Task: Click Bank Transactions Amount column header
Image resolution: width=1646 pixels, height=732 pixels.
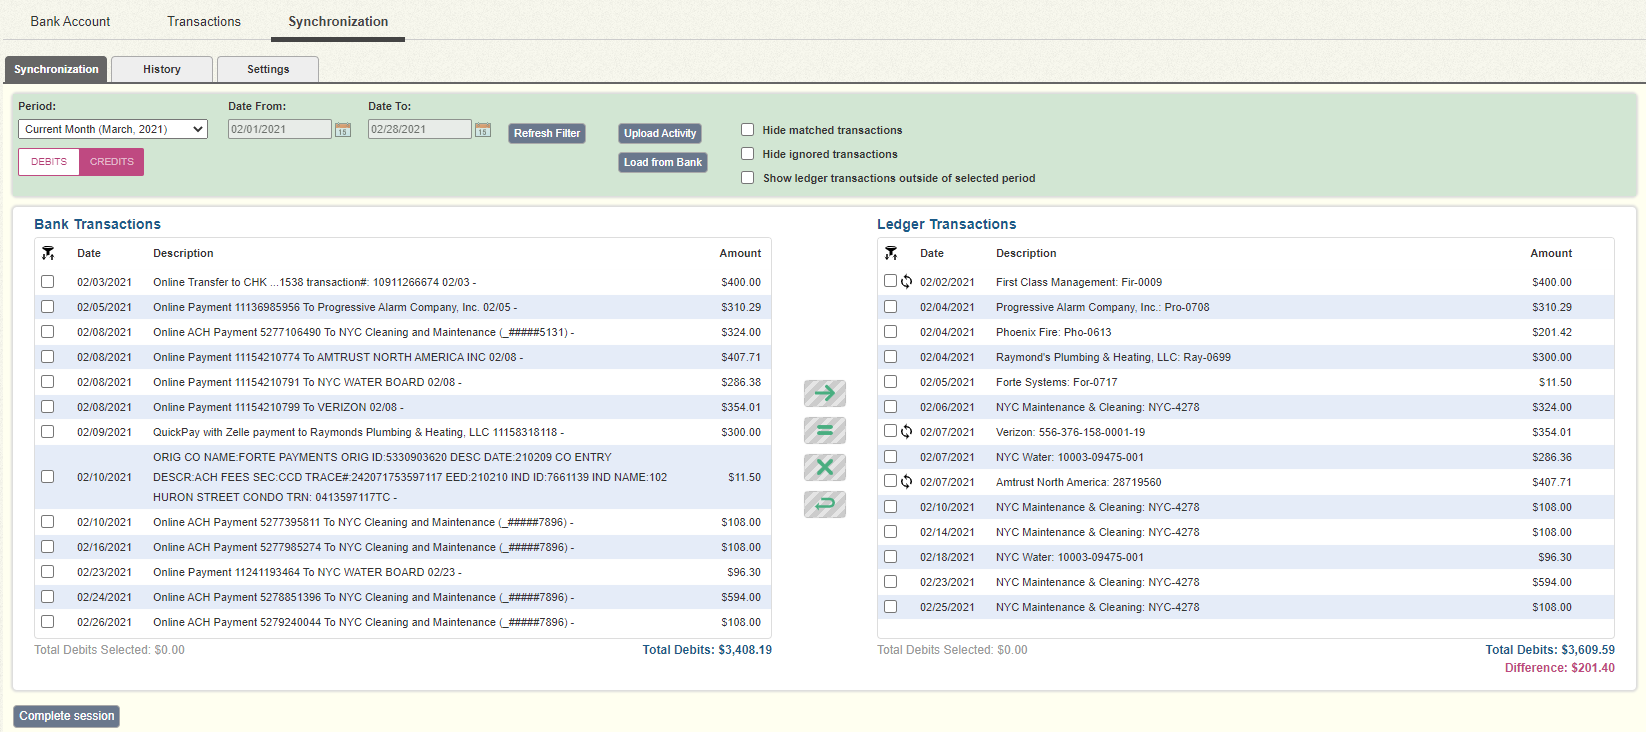Action: tap(740, 253)
